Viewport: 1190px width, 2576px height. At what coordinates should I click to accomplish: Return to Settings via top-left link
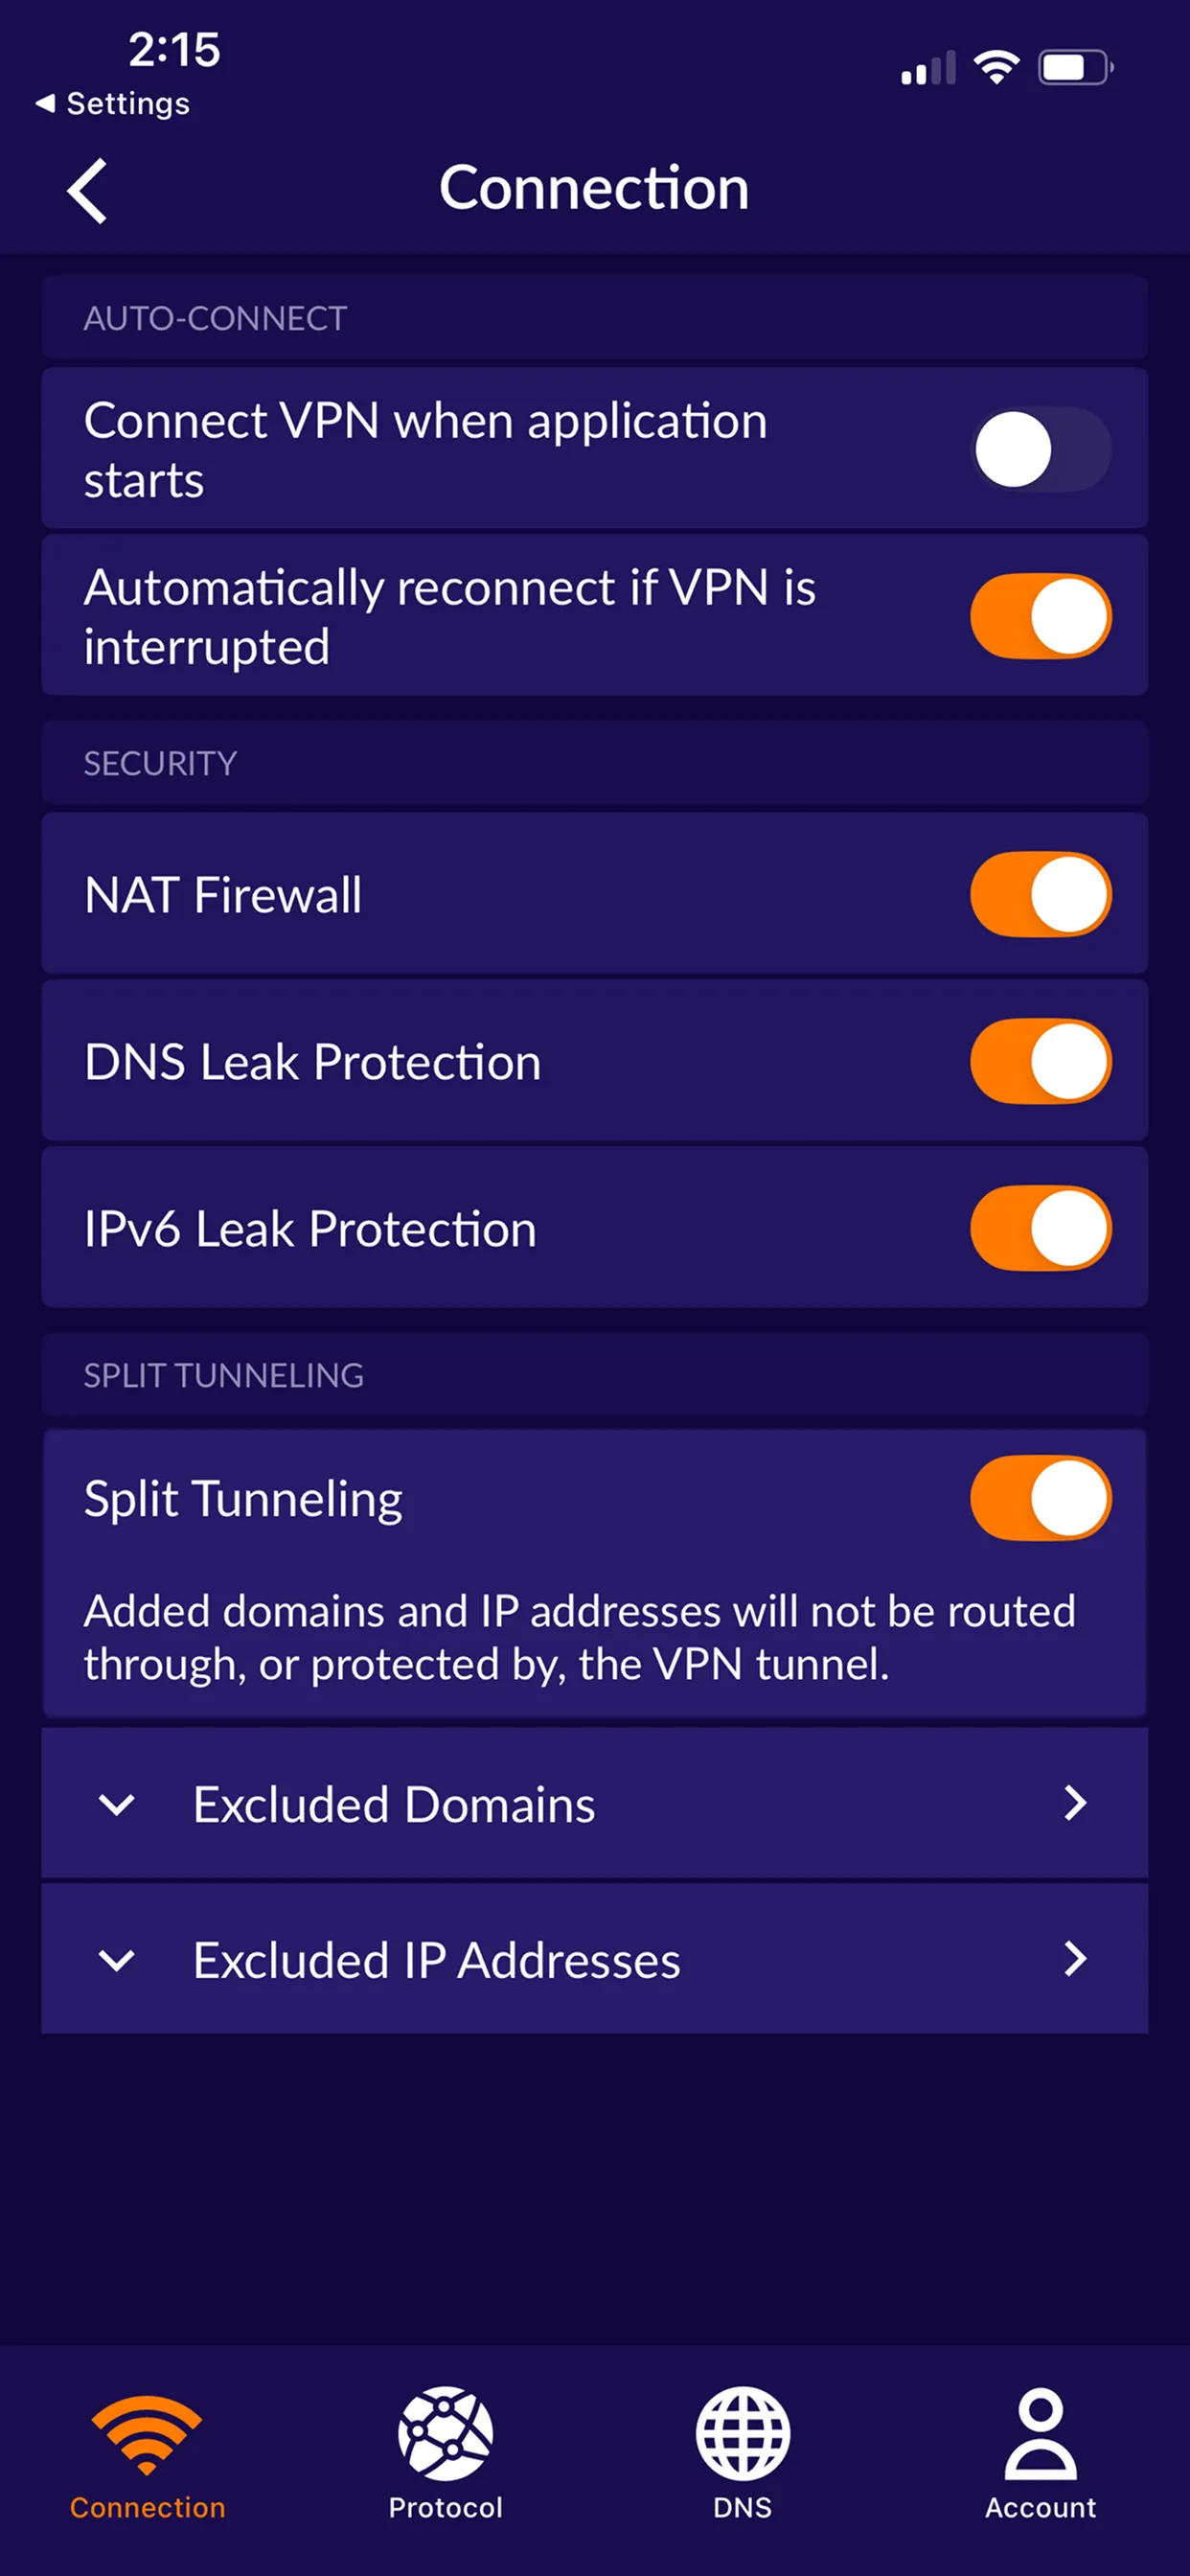point(113,101)
